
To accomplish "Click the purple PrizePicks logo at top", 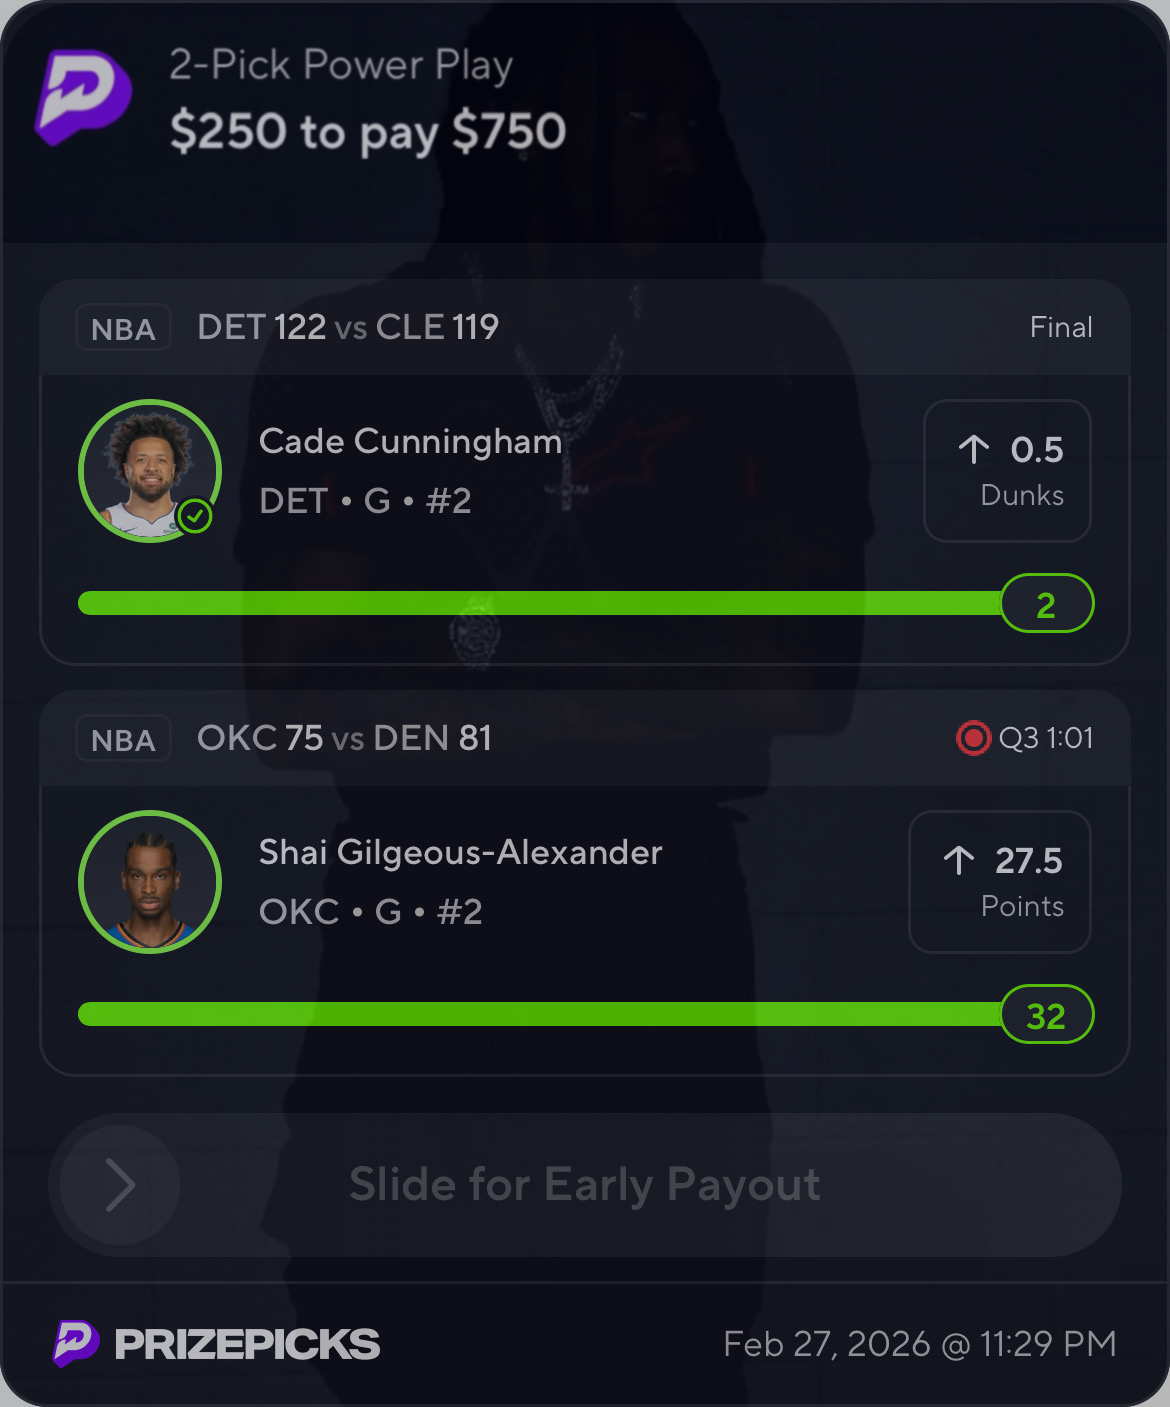I will (84, 97).
